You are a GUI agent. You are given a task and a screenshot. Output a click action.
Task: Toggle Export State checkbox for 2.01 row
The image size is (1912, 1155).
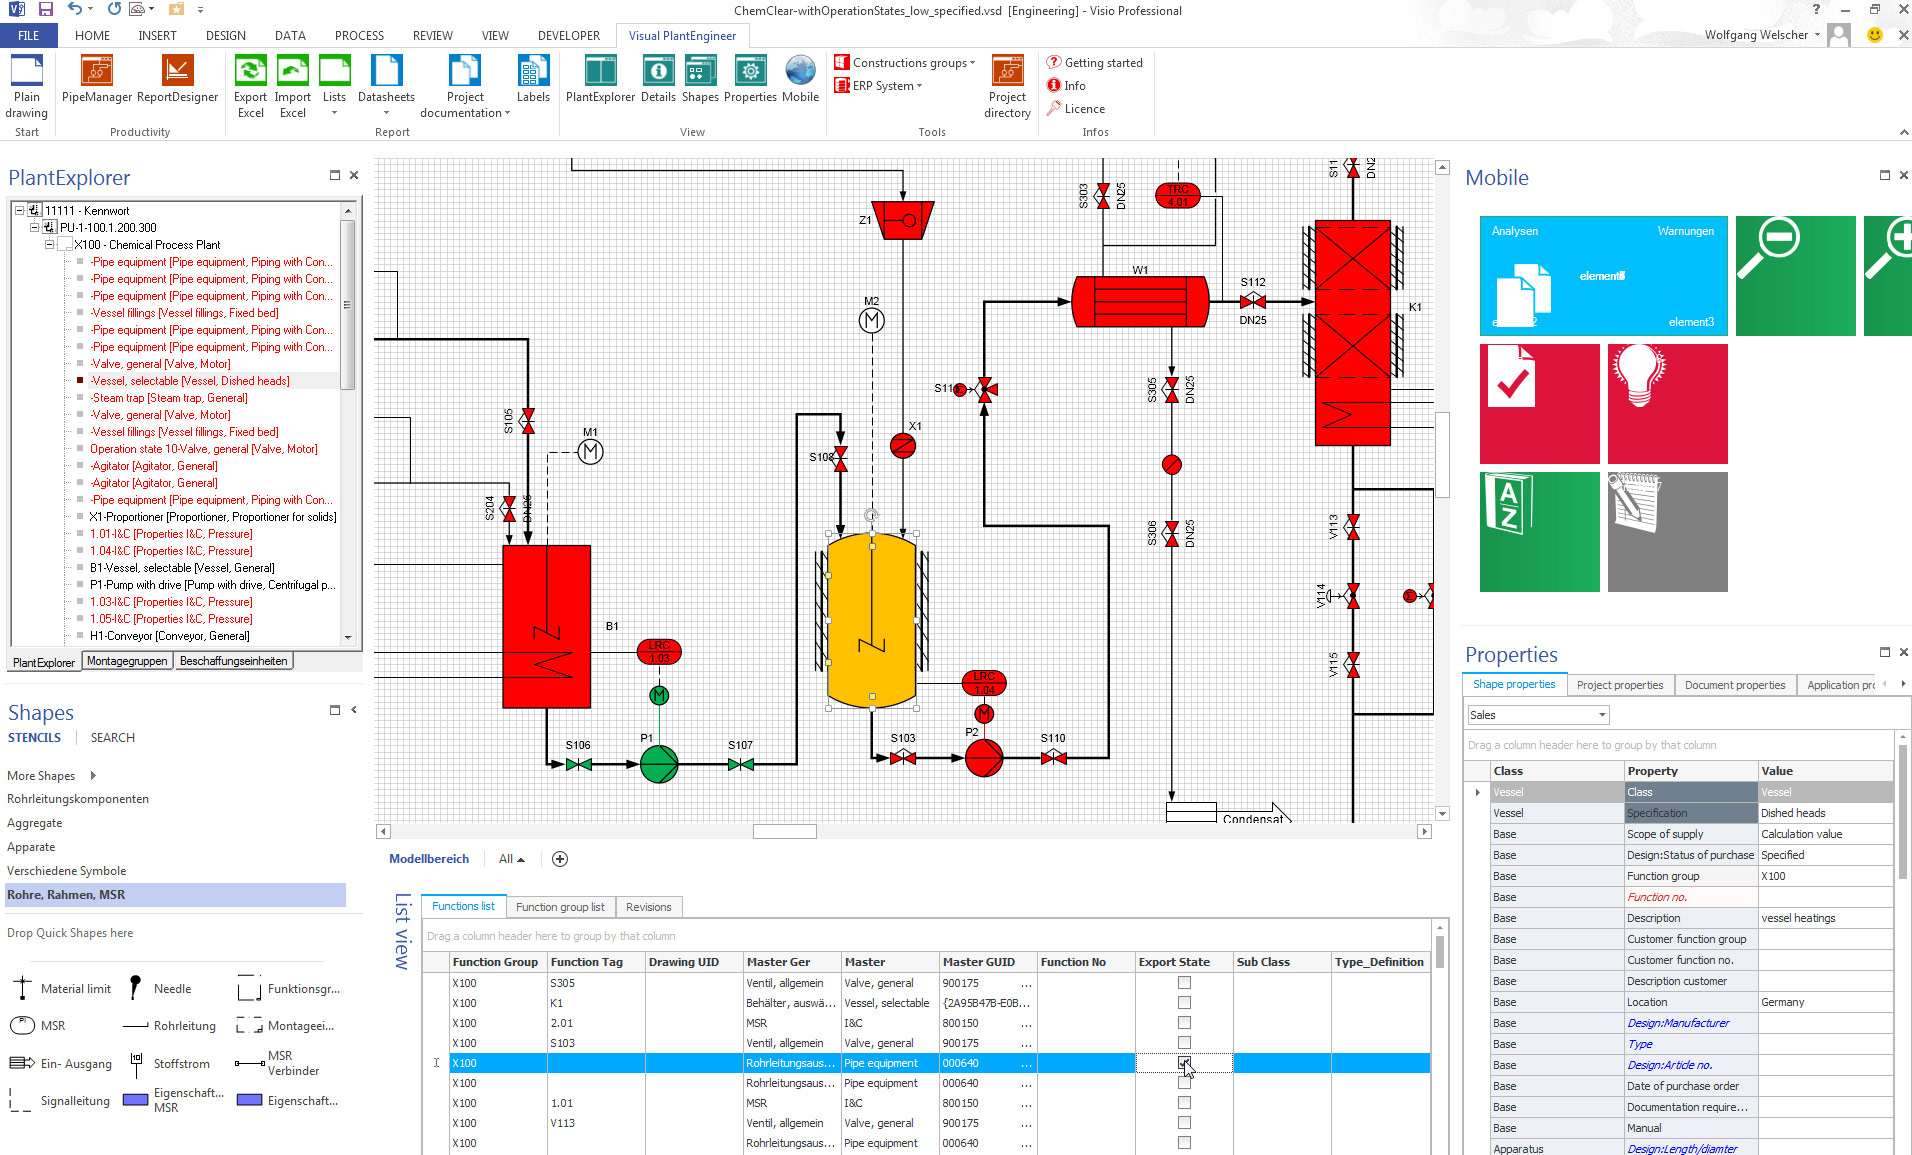(1184, 1023)
